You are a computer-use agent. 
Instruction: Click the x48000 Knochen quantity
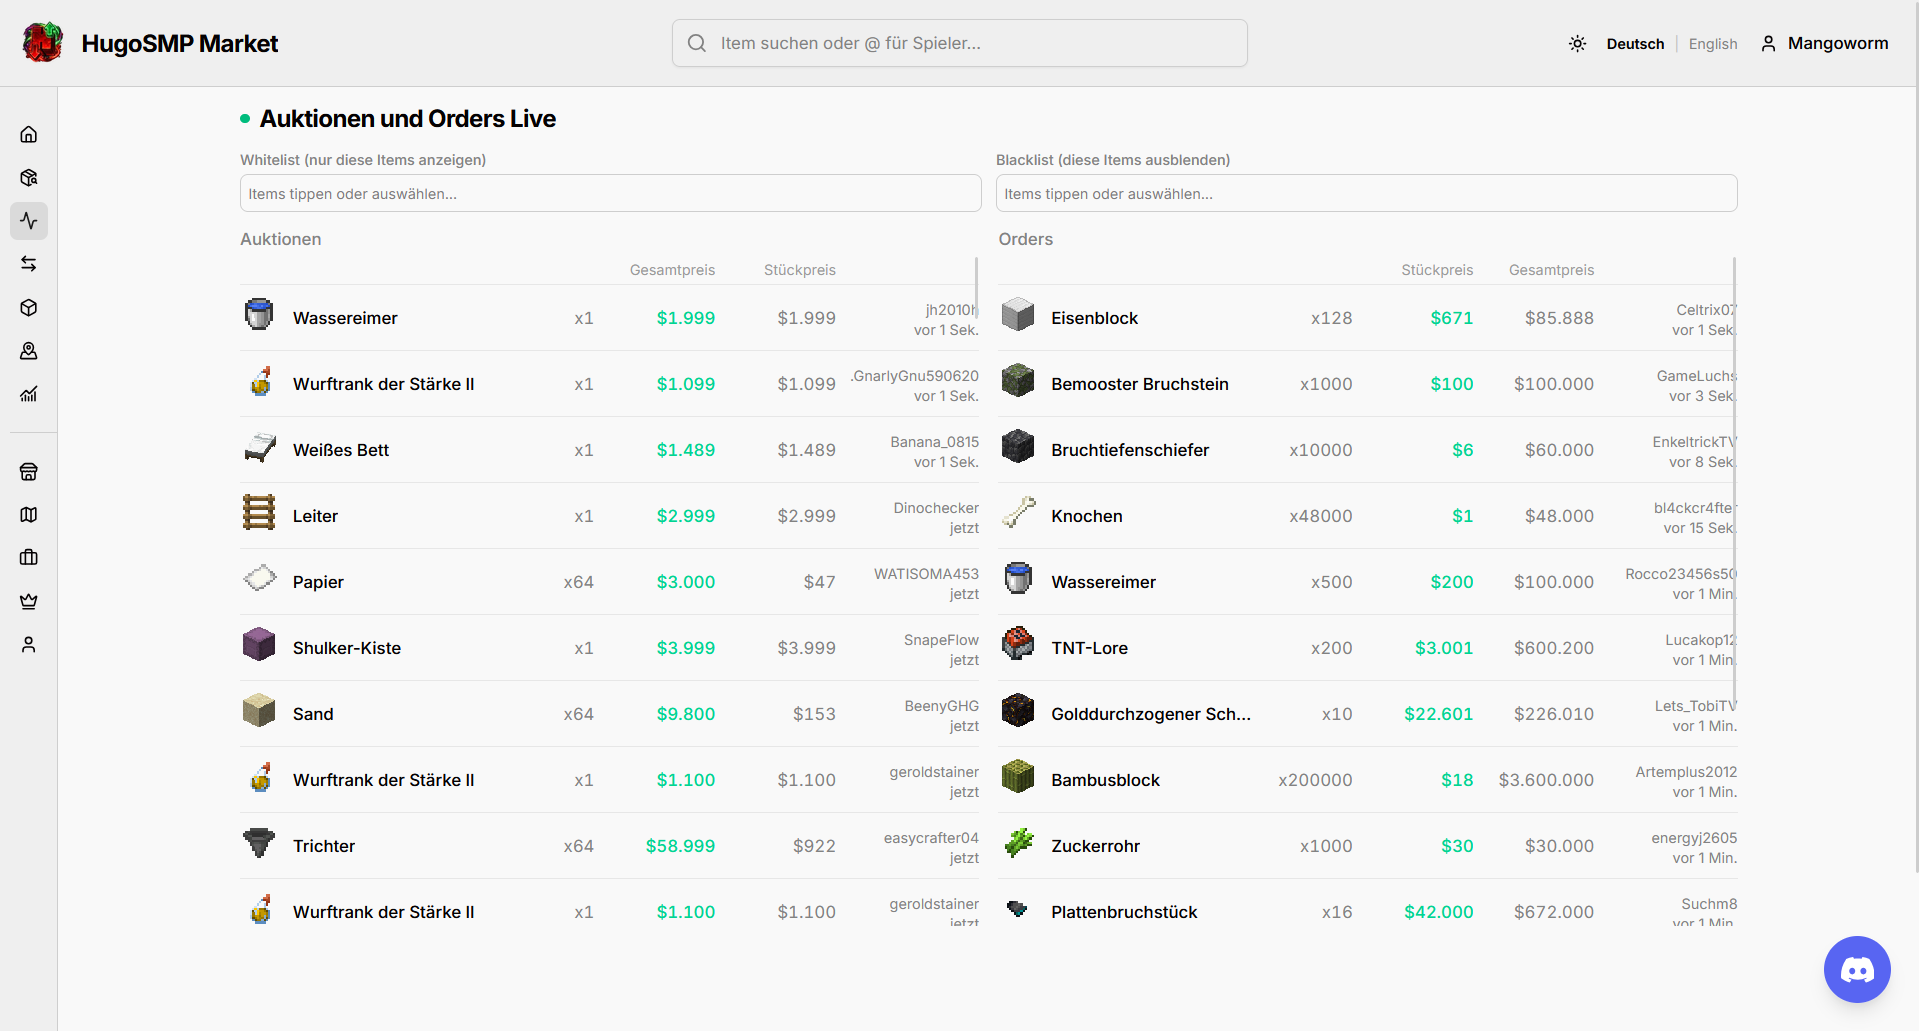[1320, 516]
